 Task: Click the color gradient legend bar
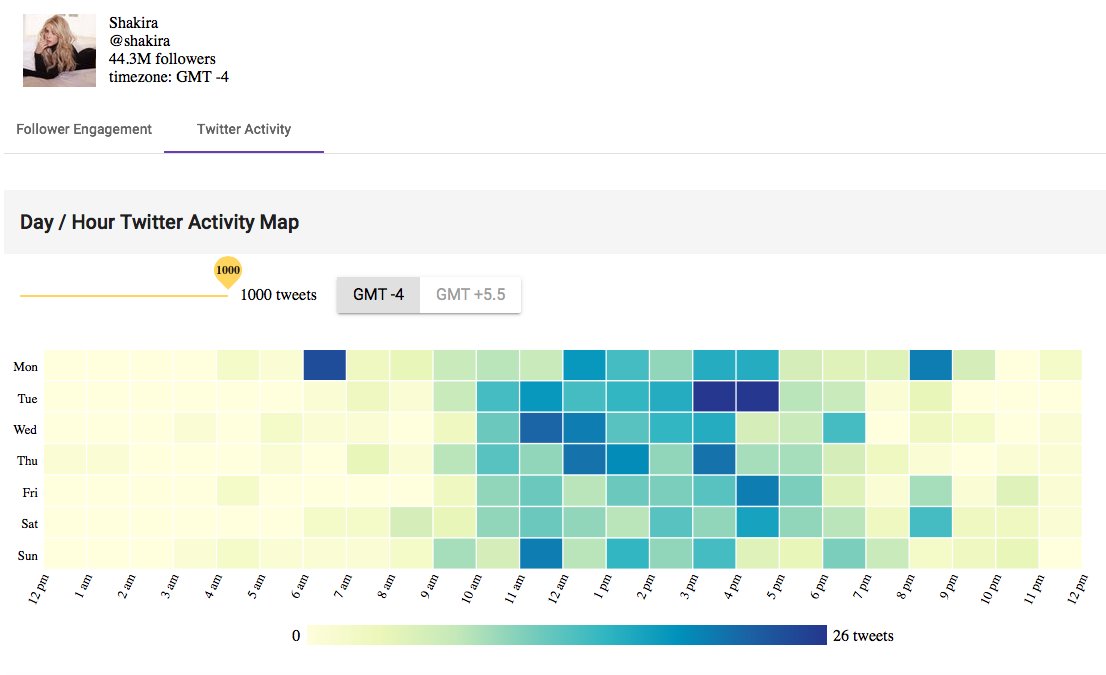click(x=567, y=635)
